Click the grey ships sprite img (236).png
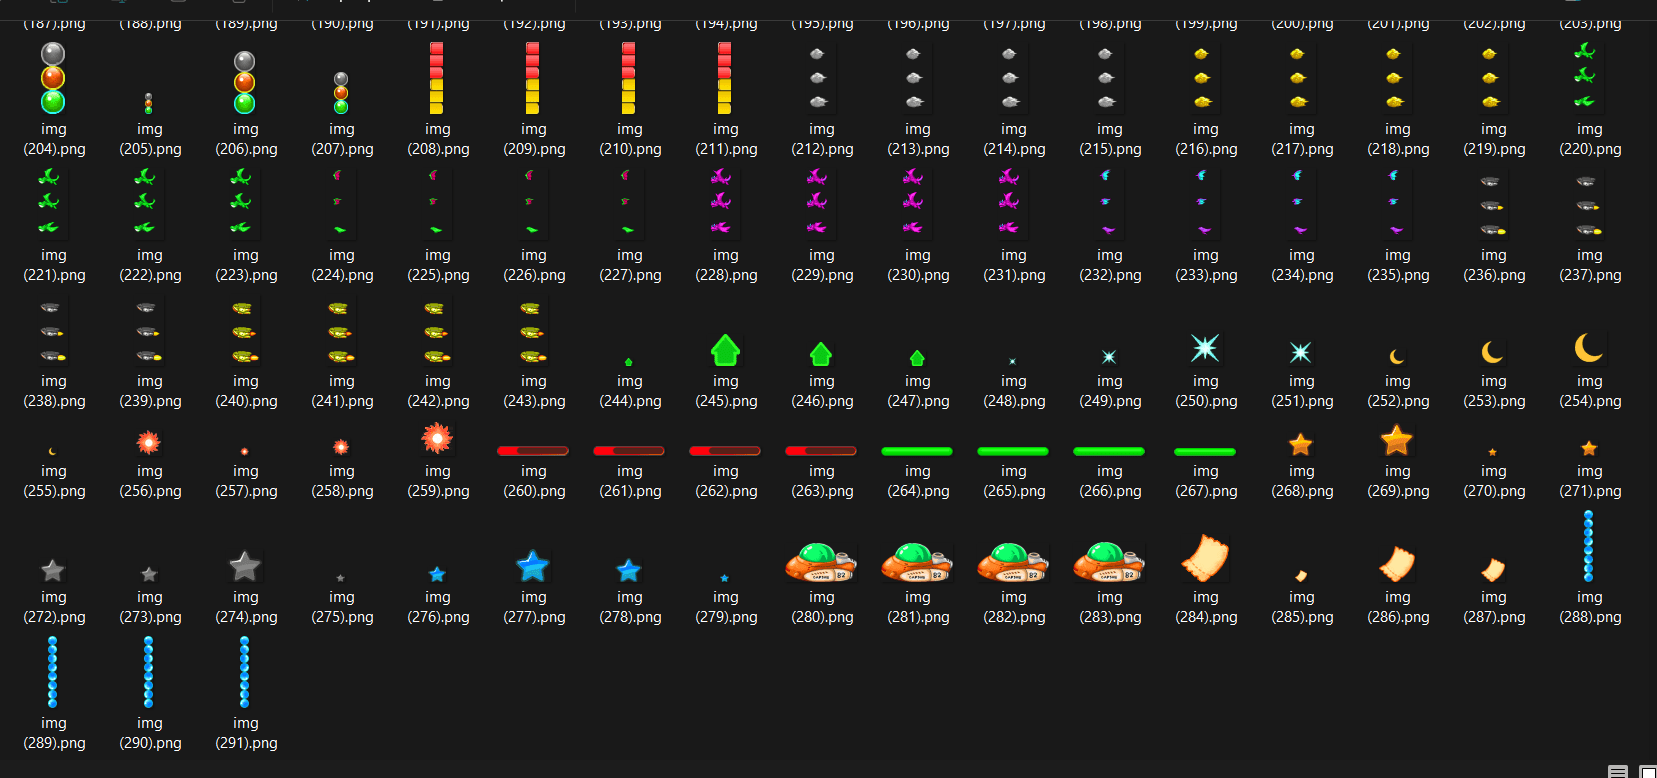Screen dimensions: 1657x778 [x=1493, y=206]
